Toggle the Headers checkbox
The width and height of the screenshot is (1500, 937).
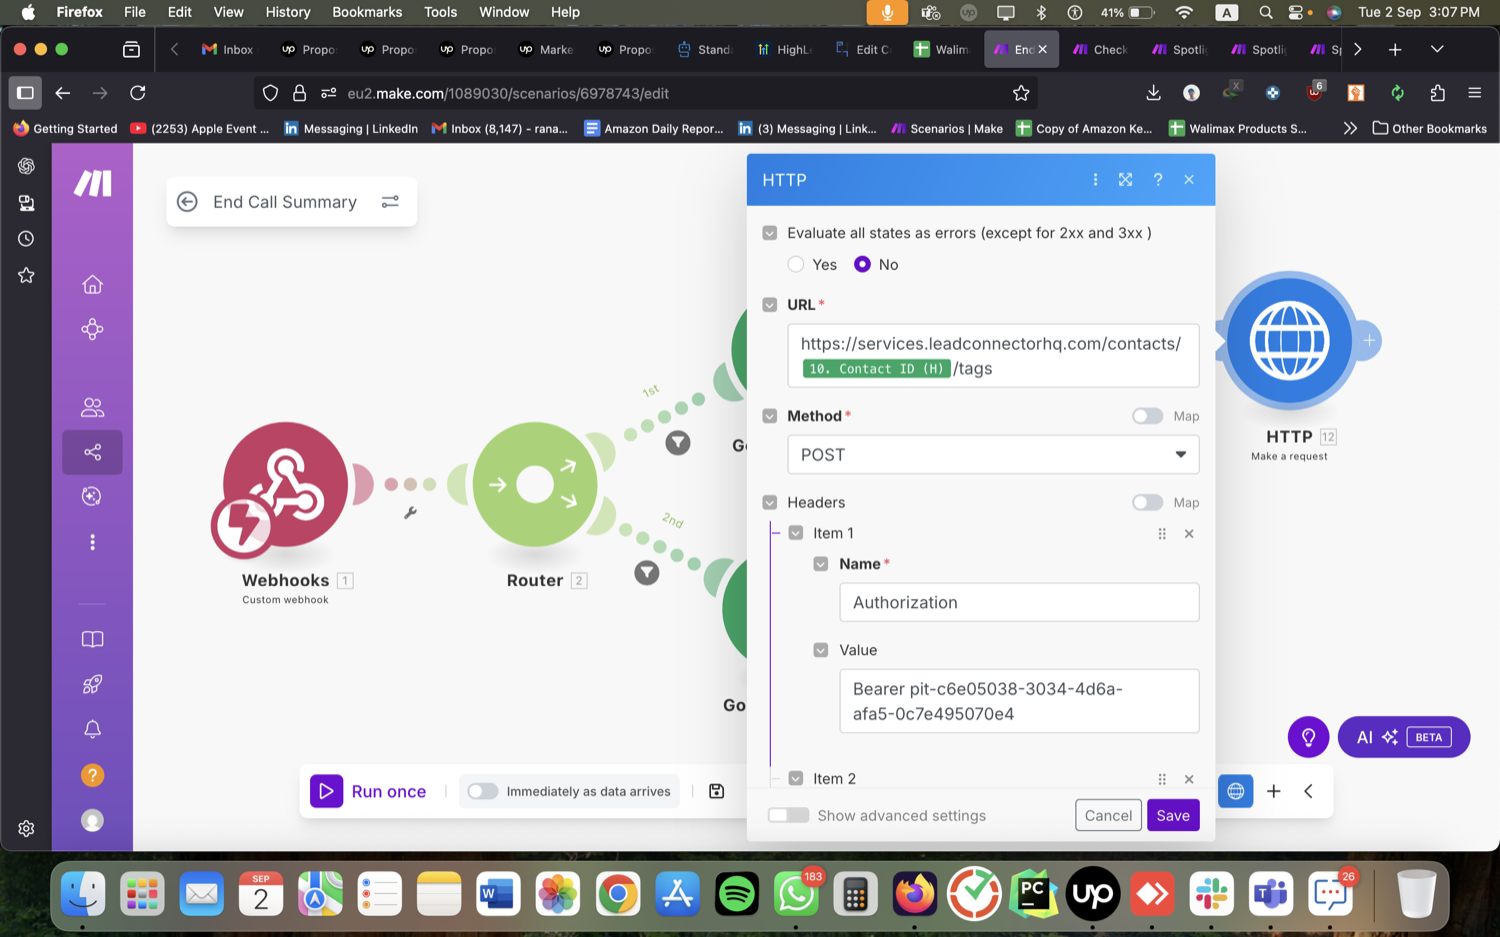[x=770, y=502]
